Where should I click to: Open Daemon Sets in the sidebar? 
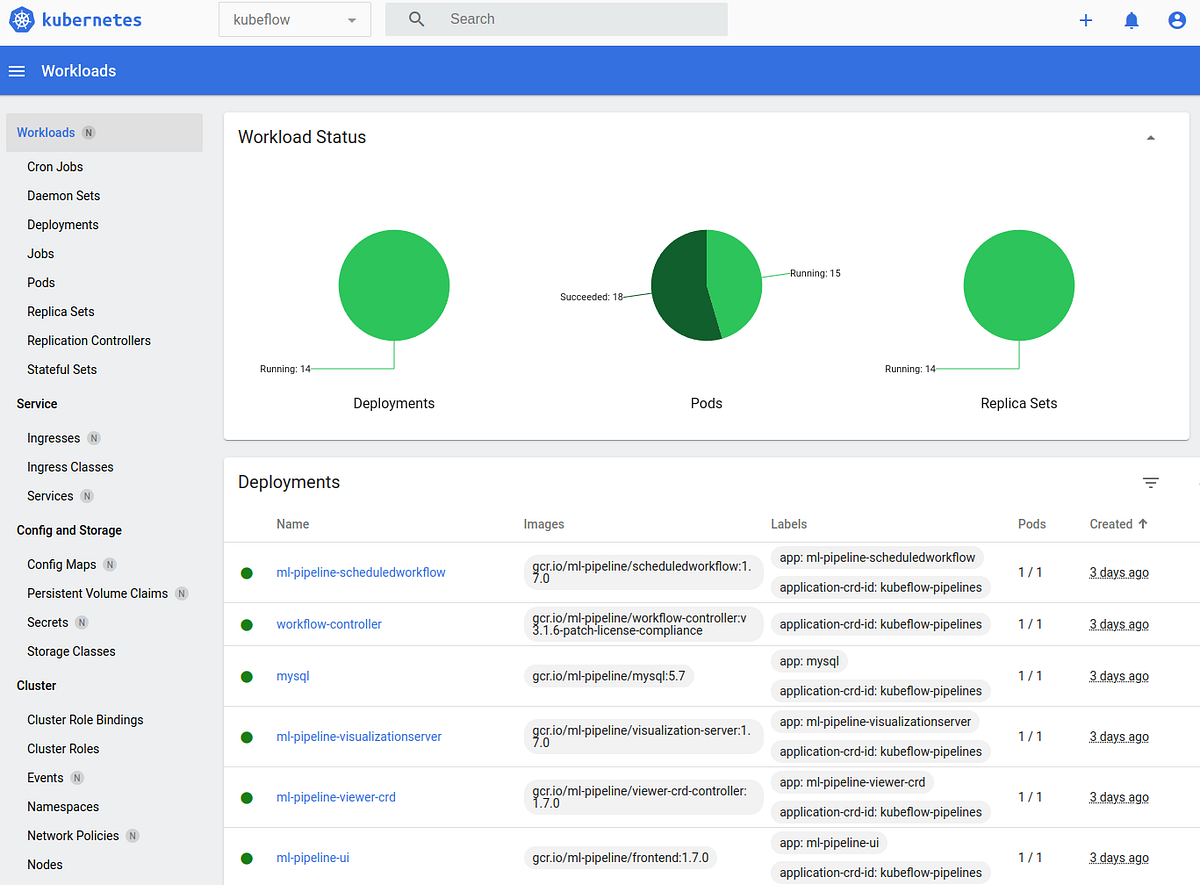[x=64, y=196]
